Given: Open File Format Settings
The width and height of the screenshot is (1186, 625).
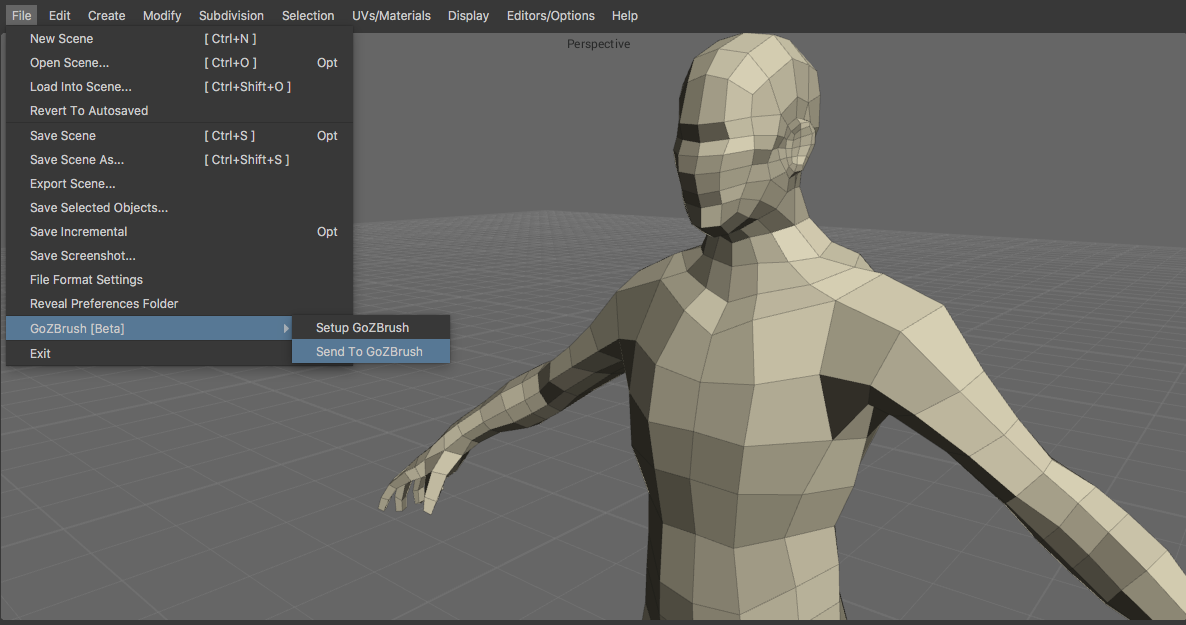Looking at the screenshot, I should tap(86, 280).
